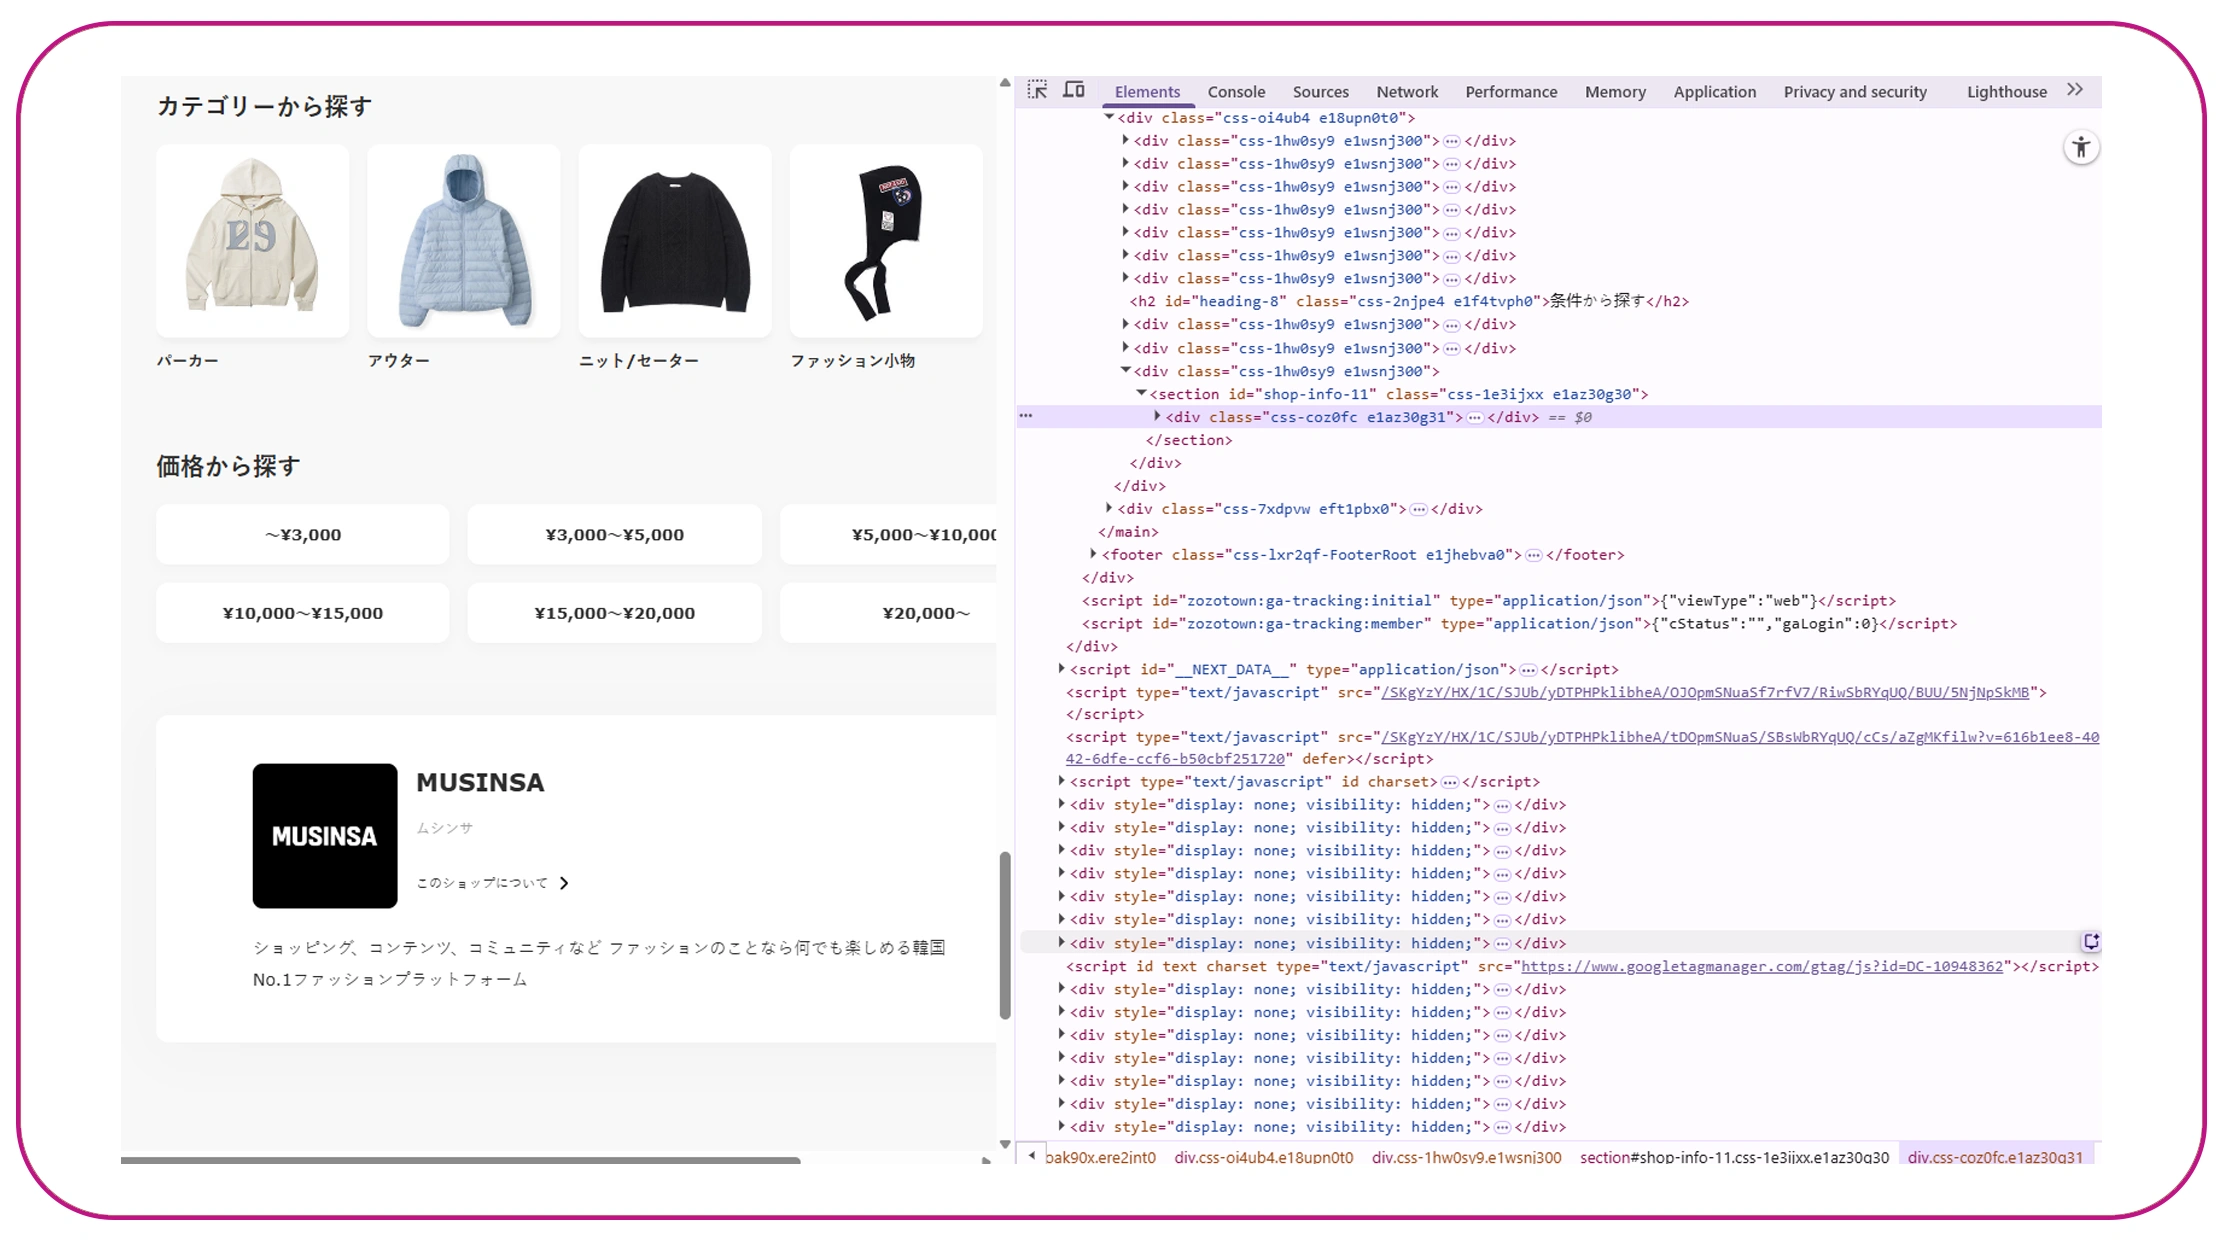Collapse the section shop-info-11 node
2223x1240 pixels.
[x=1141, y=393]
